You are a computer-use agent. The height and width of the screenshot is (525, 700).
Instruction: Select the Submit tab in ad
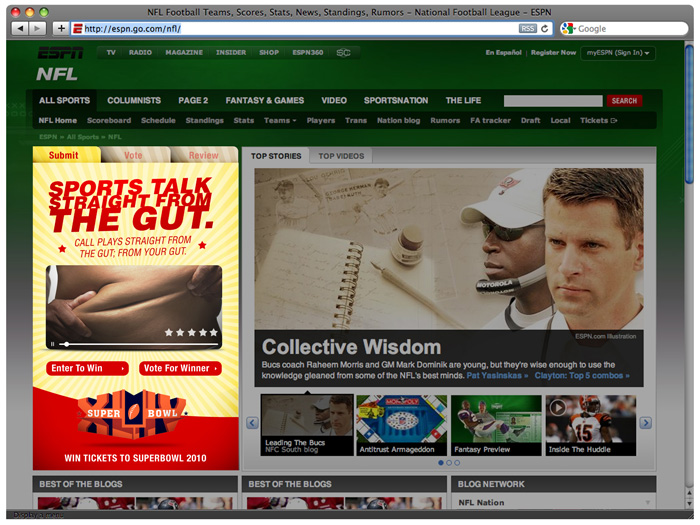66,155
